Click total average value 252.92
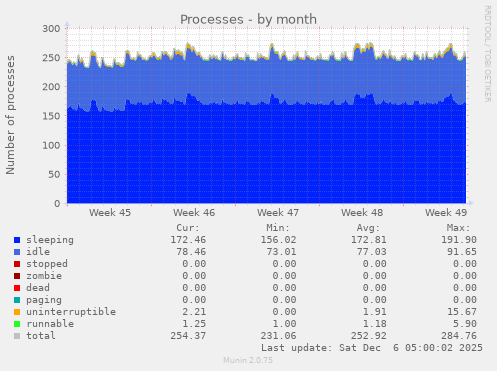The height and width of the screenshot is (371, 497). click(x=369, y=336)
